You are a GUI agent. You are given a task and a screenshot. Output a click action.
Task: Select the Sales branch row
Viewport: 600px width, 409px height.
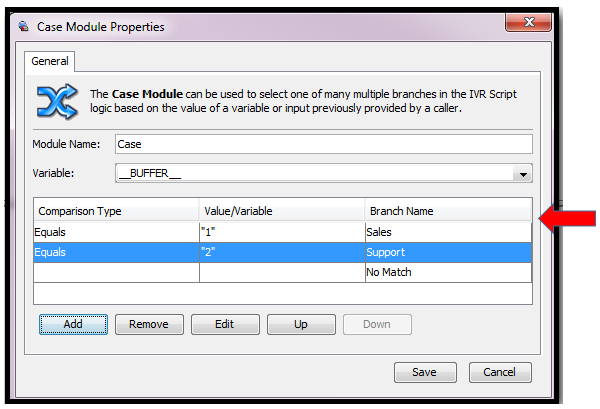tap(447, 231)
